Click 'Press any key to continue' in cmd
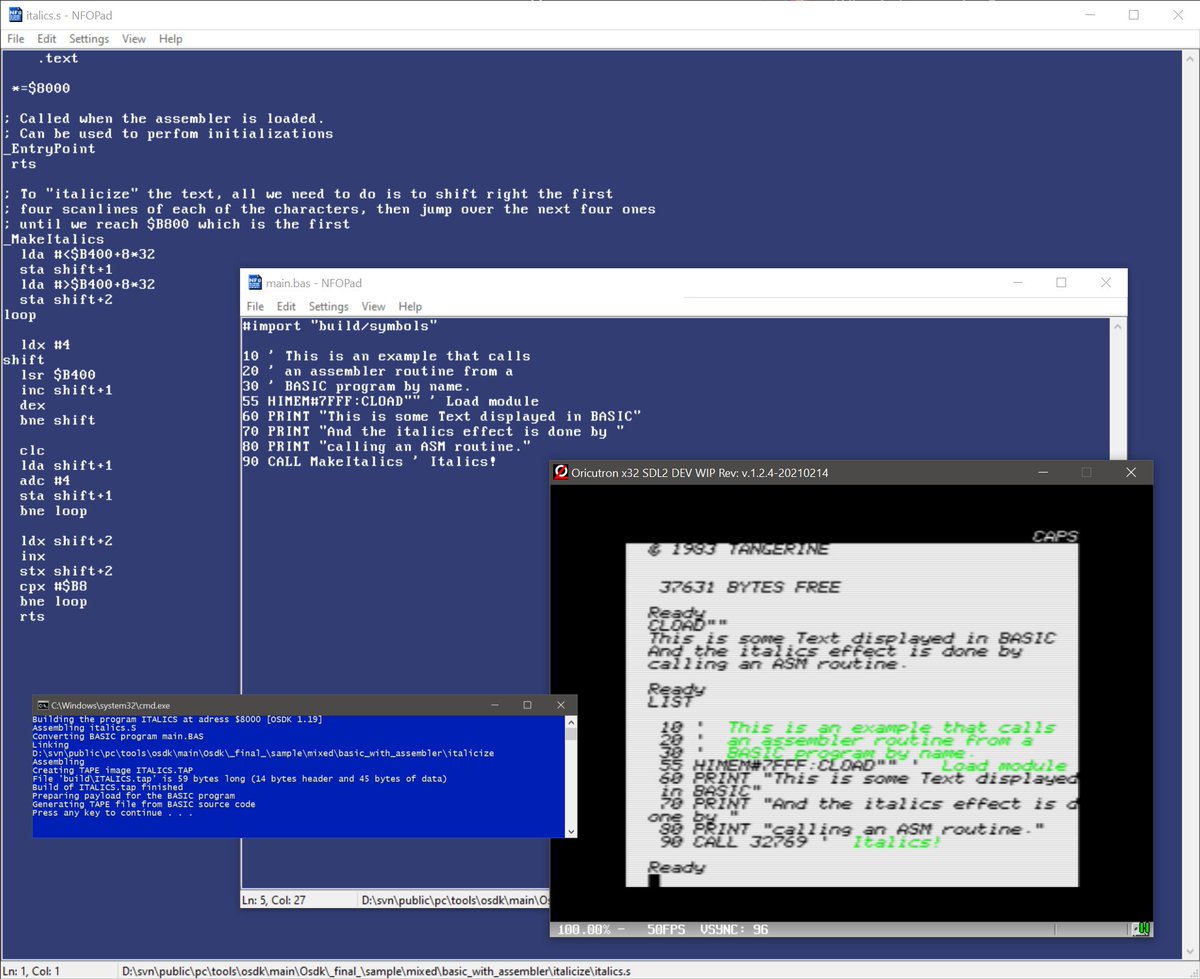1200x979 pixels. [x=111, y=813]
